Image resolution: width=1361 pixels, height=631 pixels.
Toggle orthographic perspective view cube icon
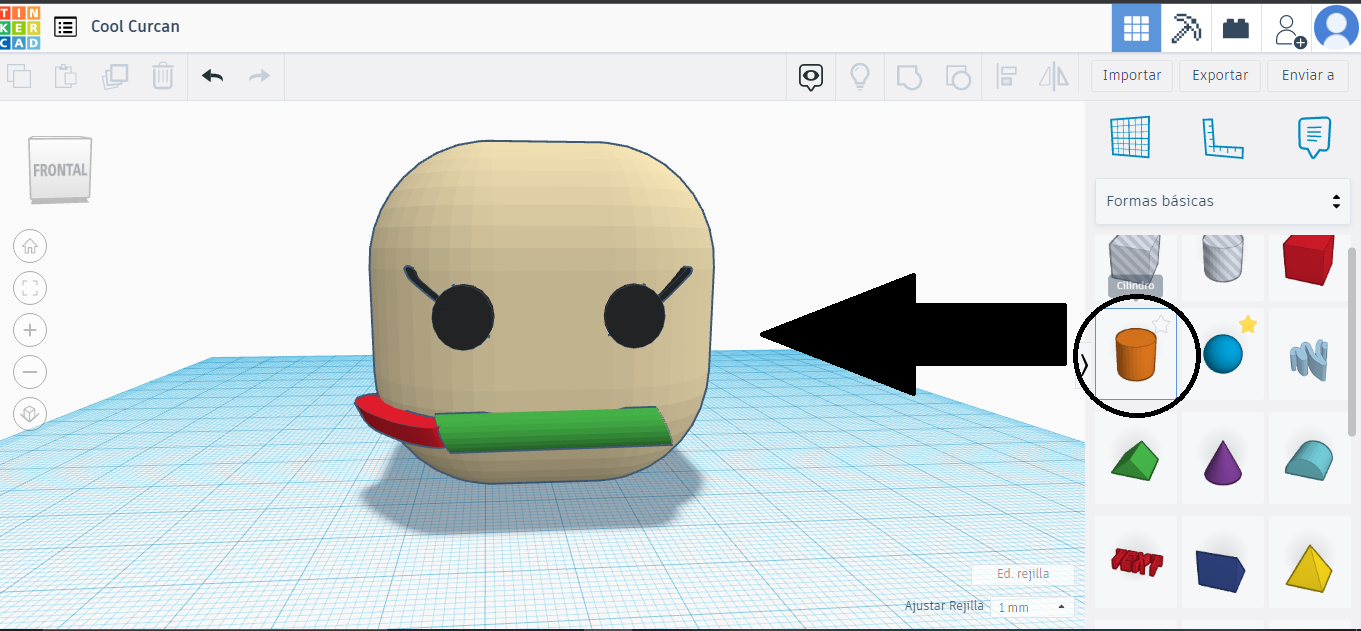(x=30, y=414)
